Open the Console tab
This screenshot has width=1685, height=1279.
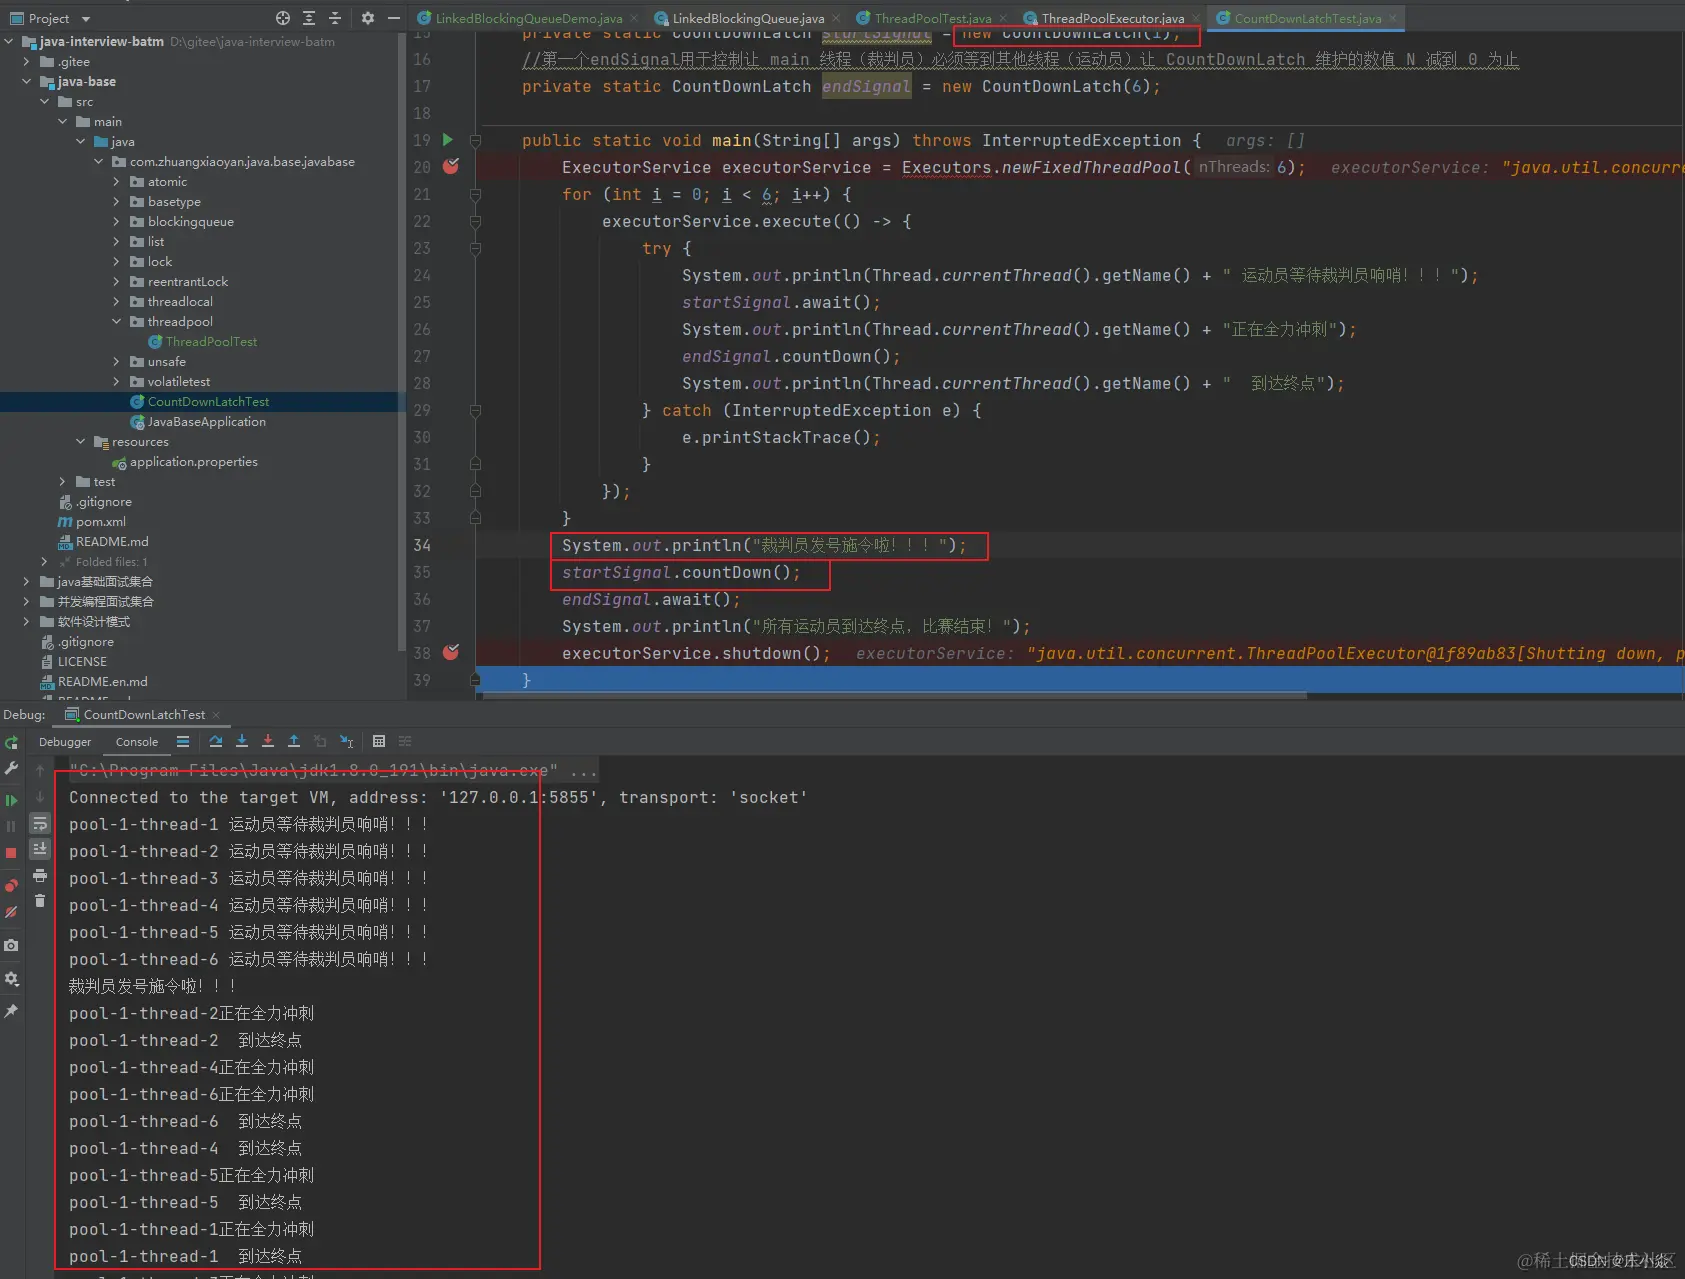pos(137,742)
